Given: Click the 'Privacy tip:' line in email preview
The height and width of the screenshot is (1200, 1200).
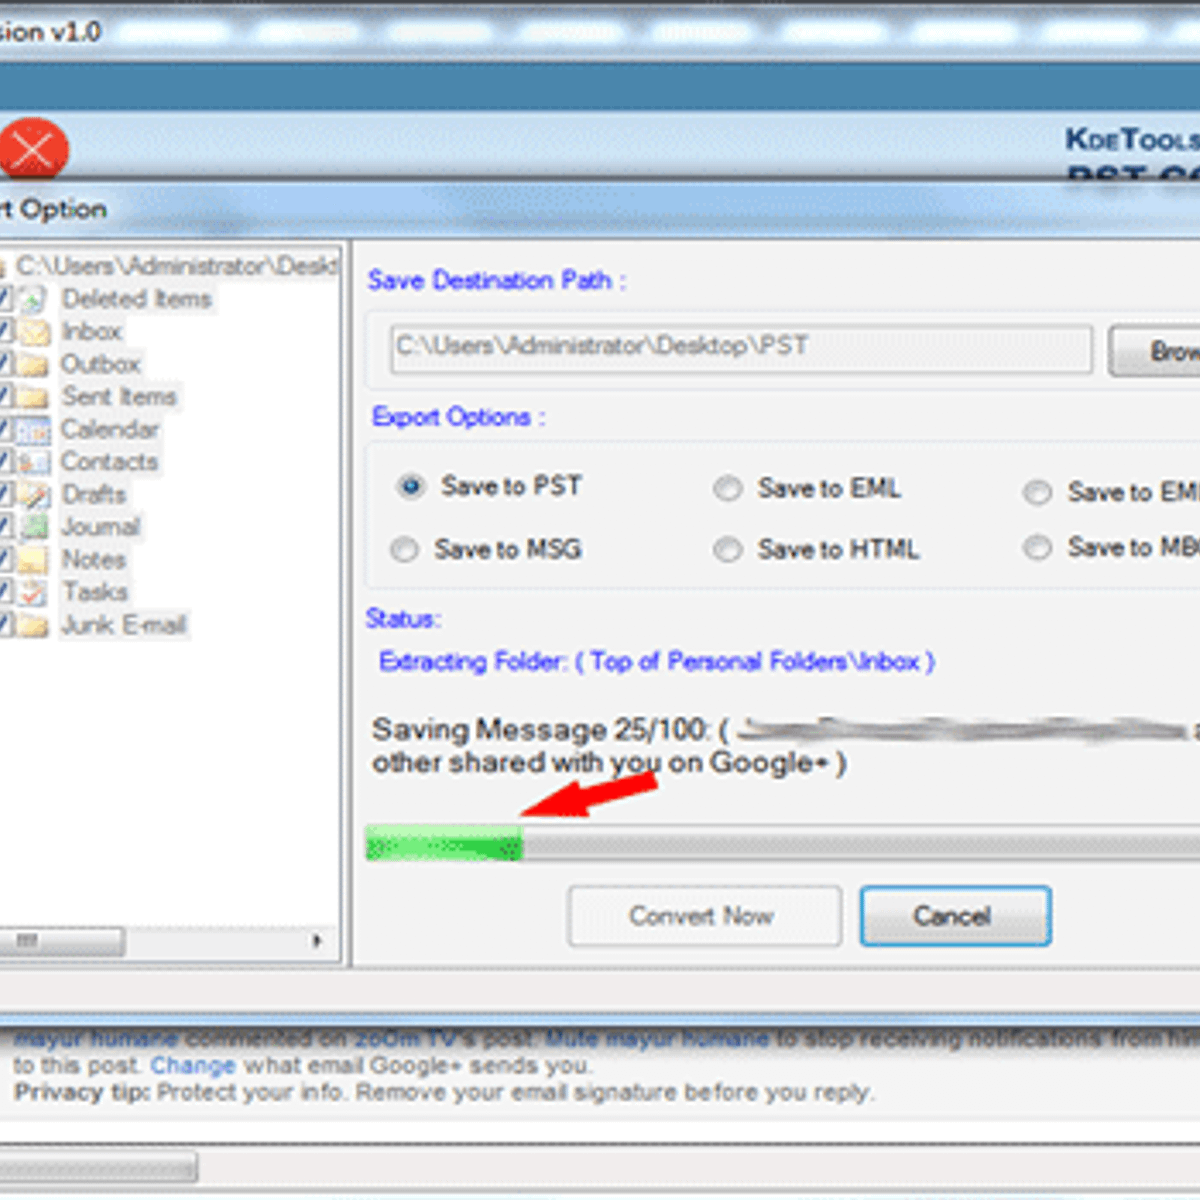Looking at the screenshot, I should point(444,1092).
